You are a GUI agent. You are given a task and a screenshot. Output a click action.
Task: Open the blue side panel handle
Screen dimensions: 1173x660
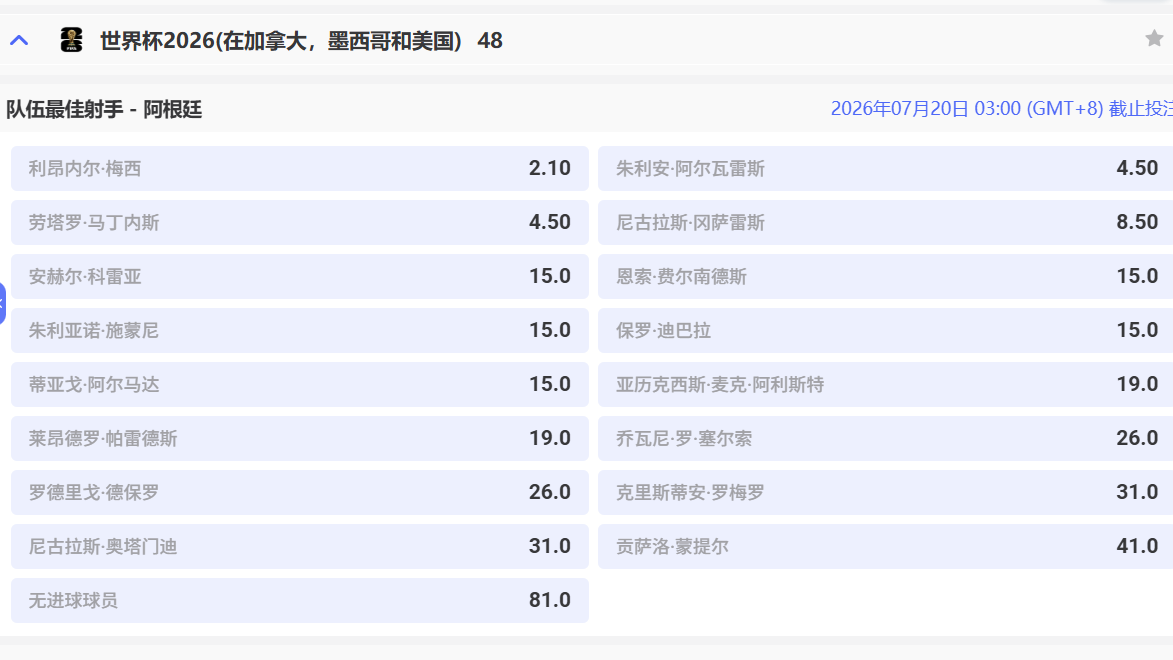click(3, 303)
